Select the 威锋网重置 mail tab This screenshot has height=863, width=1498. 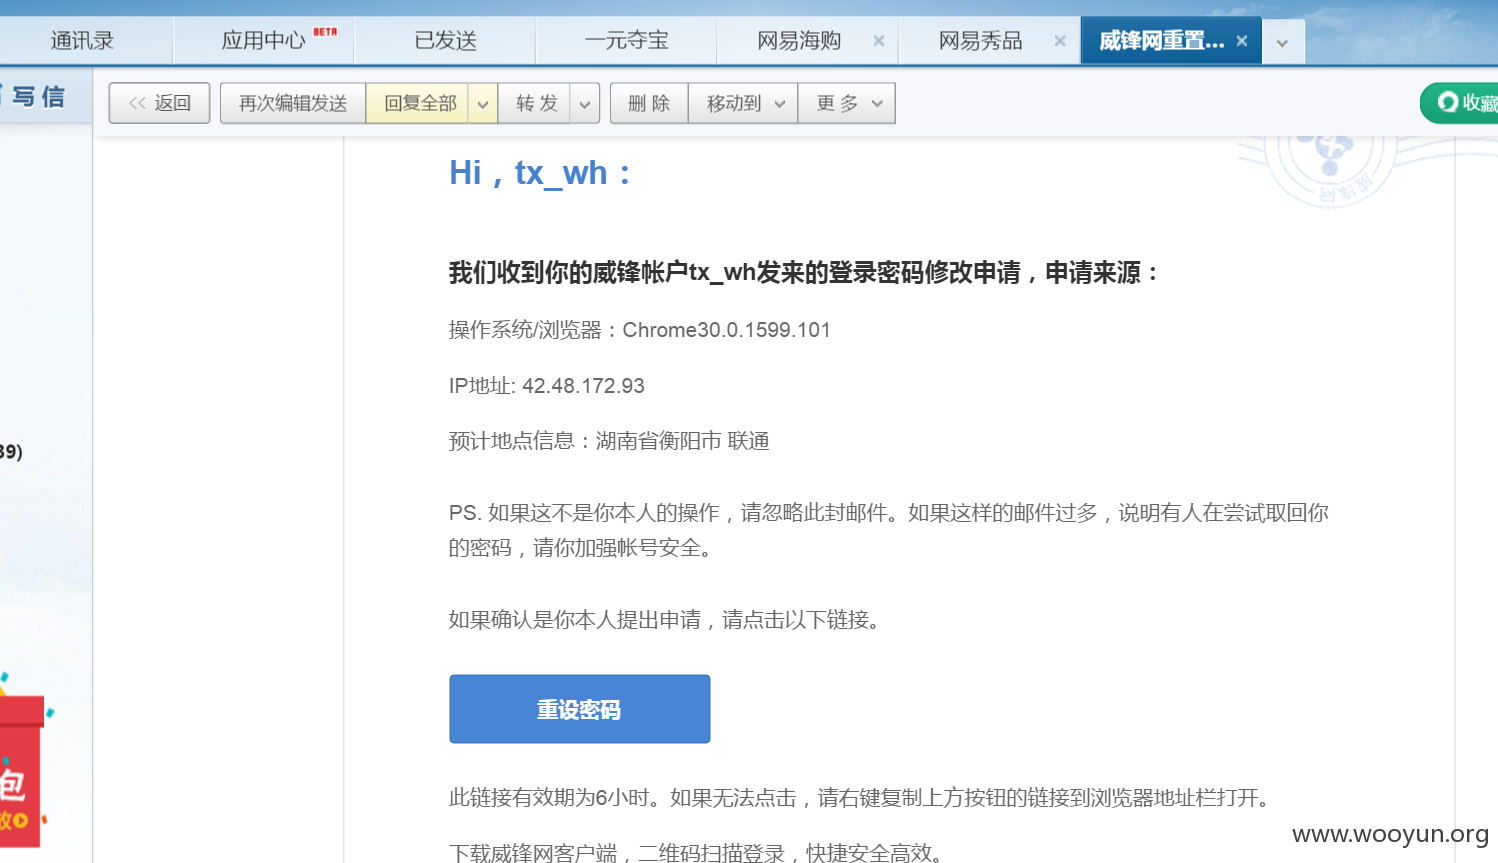[x=1161, y=41]
